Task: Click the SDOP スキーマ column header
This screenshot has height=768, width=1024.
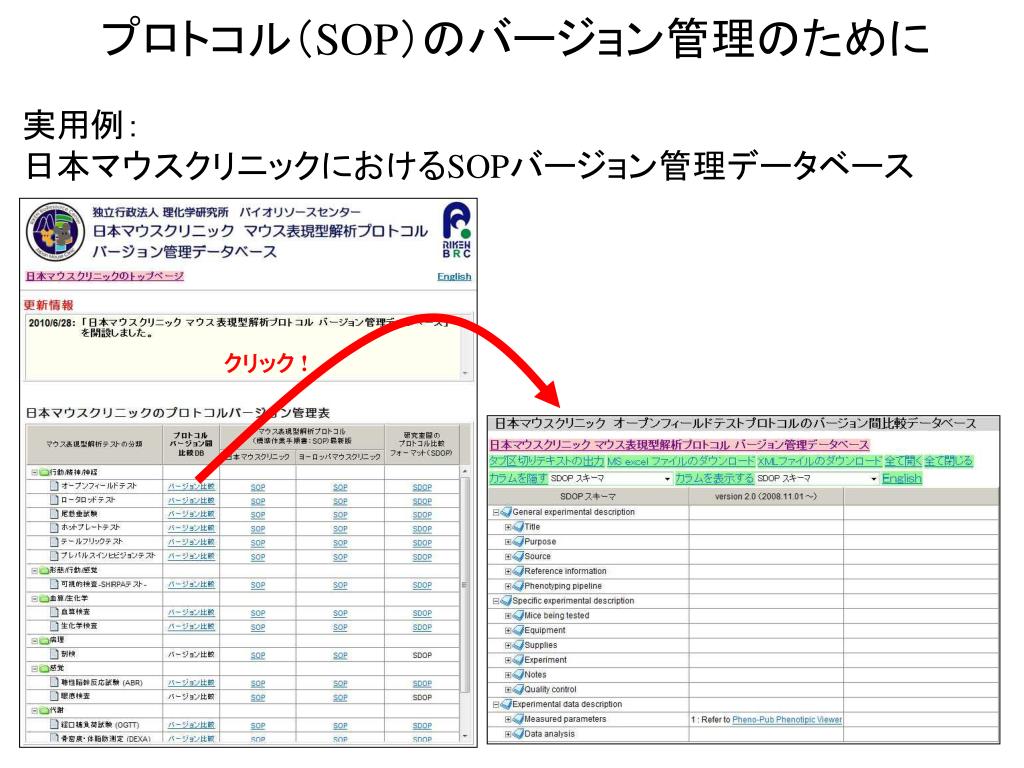Action: tap(588, 497)
